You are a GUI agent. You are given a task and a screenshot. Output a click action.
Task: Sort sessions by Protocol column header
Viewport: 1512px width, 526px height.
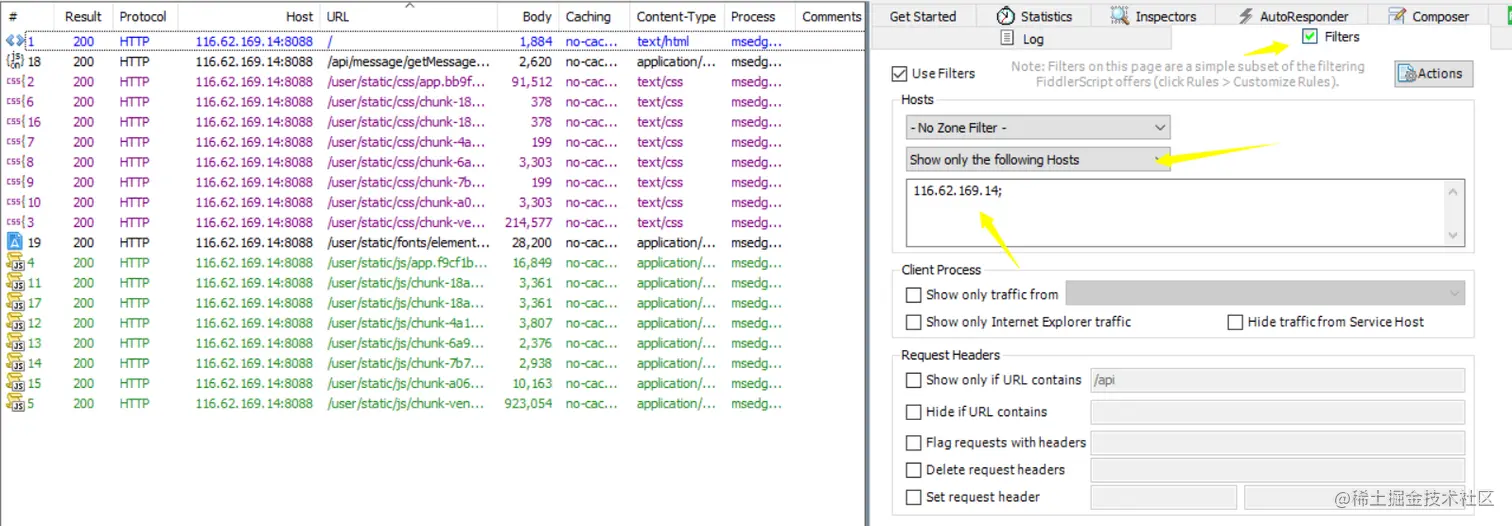click(144, 16)
